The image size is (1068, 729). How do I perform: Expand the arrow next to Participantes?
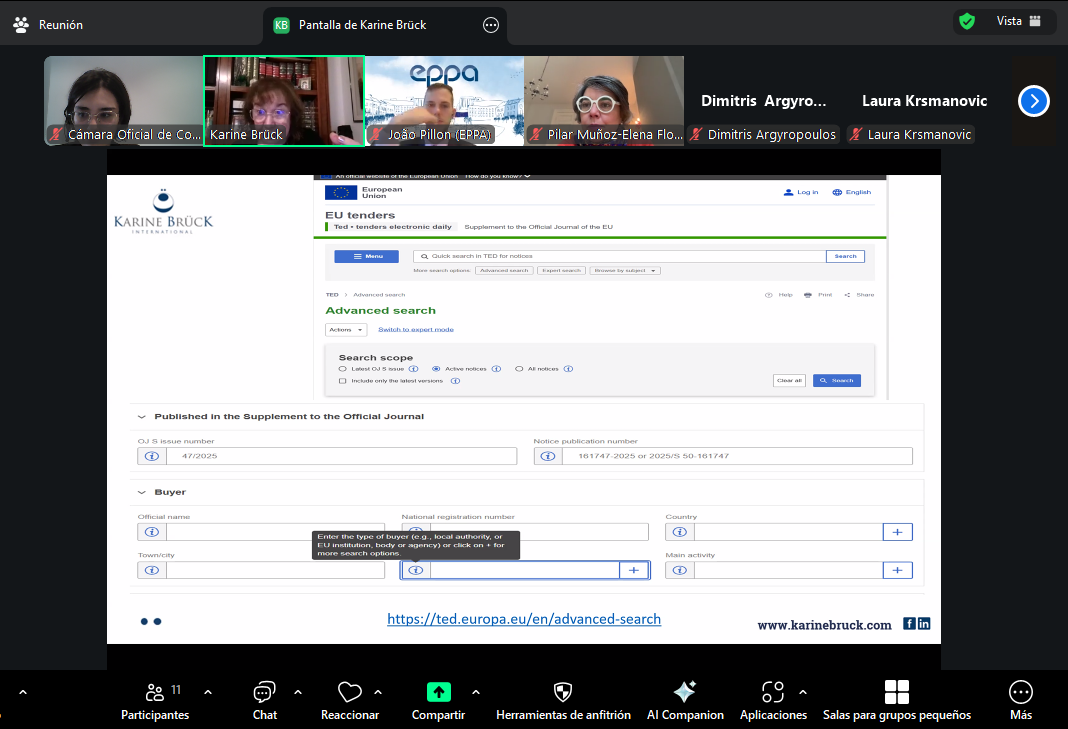(208, 692)
